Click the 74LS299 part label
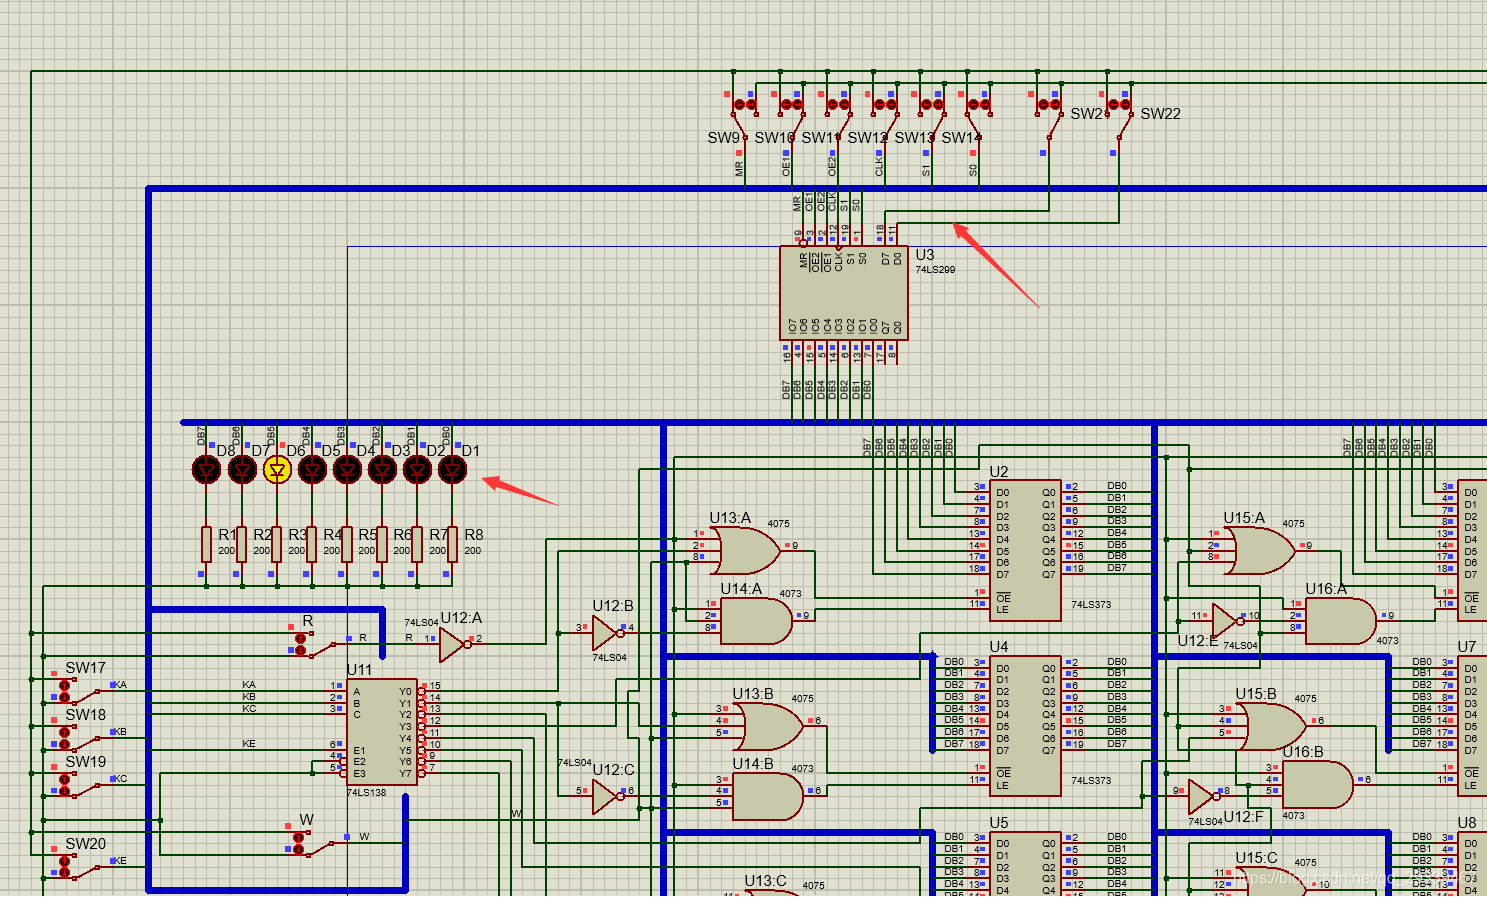The image size is (1487, 897). 936,270
